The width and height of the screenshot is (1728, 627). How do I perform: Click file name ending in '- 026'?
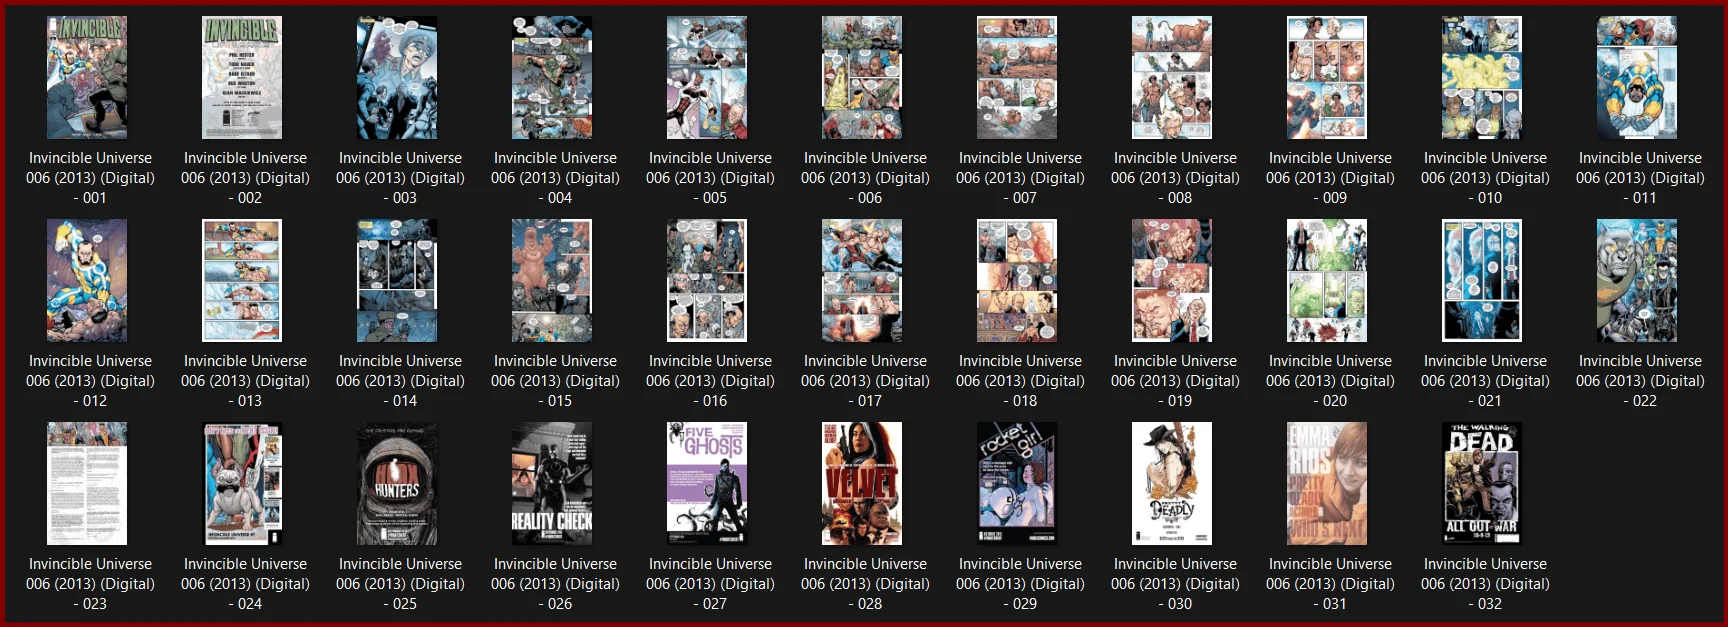555,584
